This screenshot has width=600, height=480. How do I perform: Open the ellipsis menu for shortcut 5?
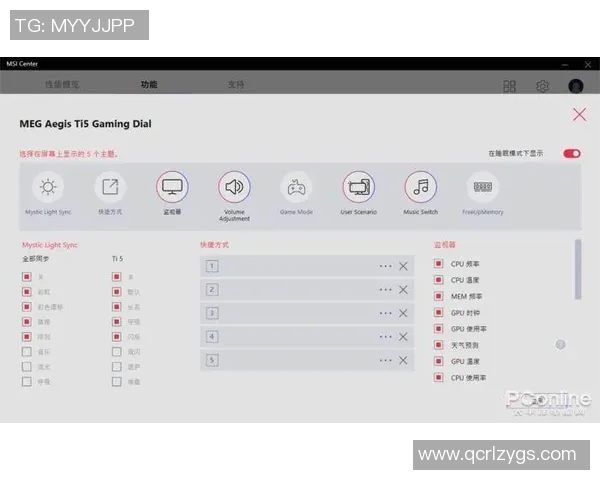(386, 360)
